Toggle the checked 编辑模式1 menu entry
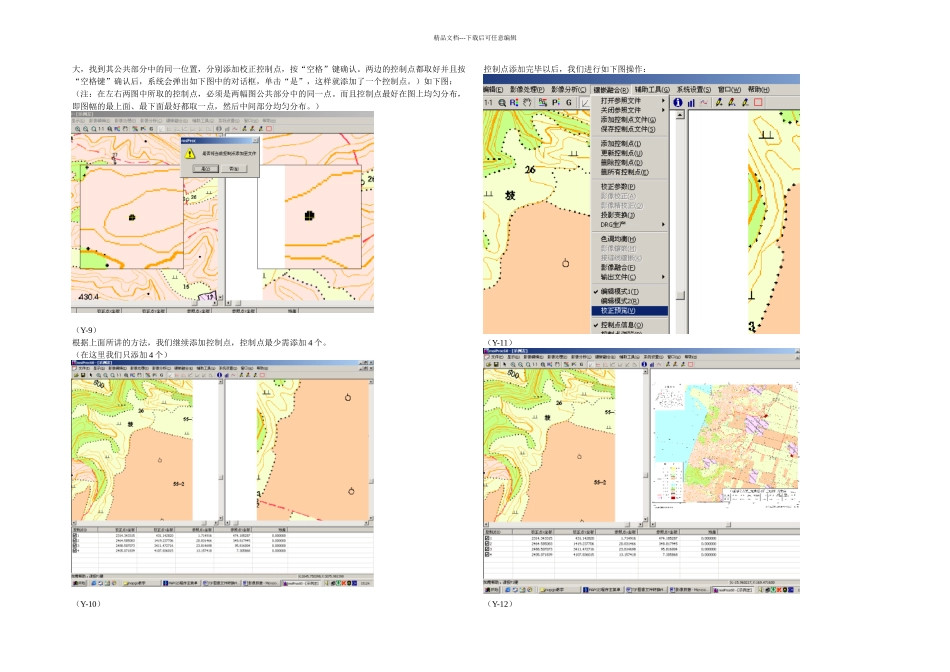 [627, 291]
